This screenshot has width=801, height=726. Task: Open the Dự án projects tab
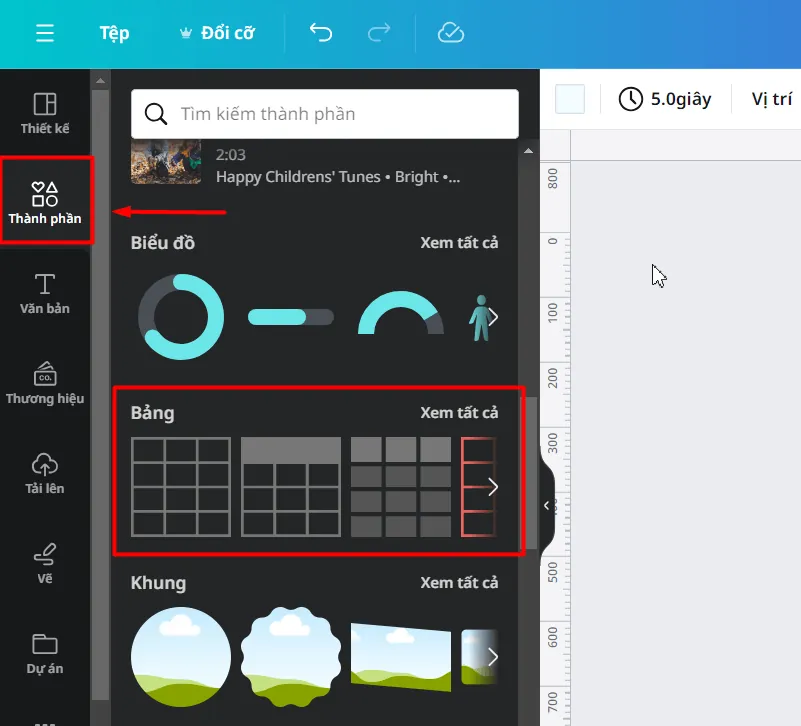tap(45, 654)
